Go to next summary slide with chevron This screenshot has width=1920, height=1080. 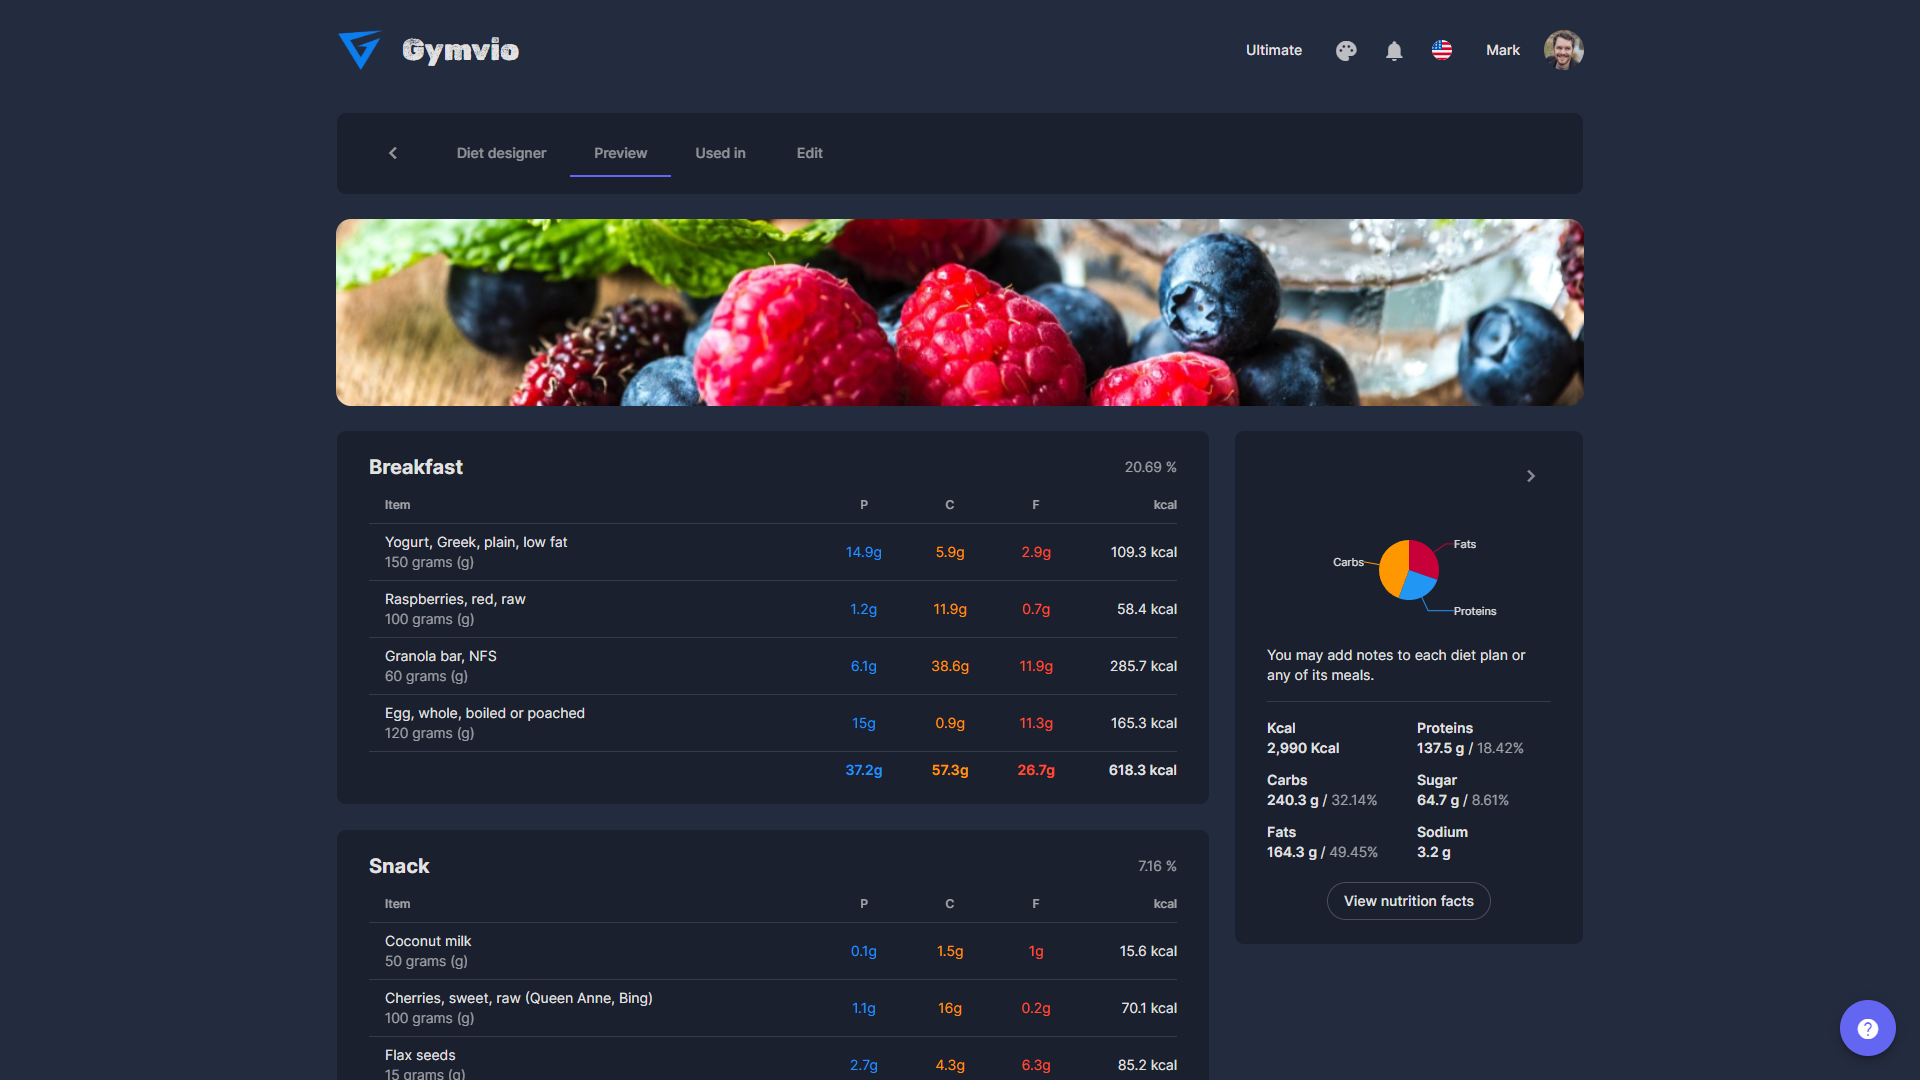(1530, 476)
